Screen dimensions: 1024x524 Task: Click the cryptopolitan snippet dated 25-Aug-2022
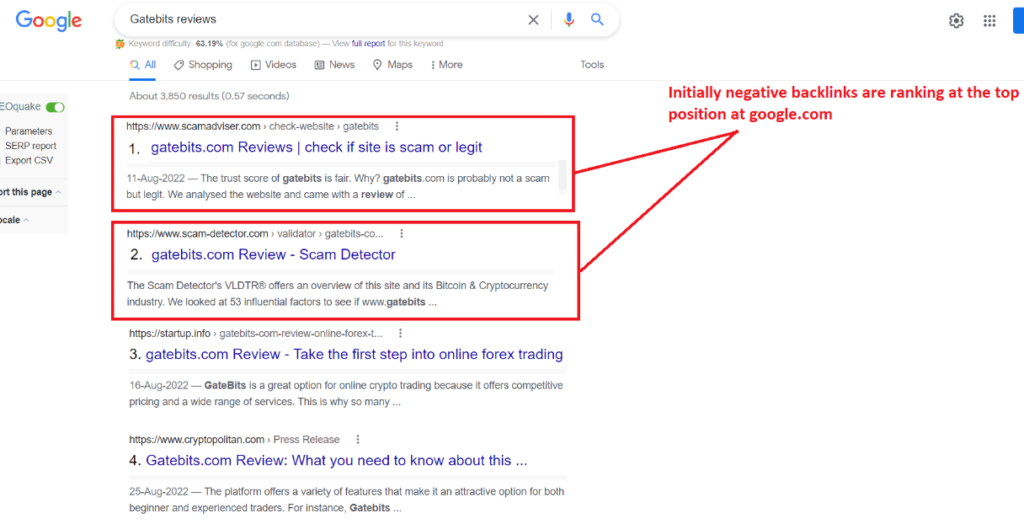(347, 500)
